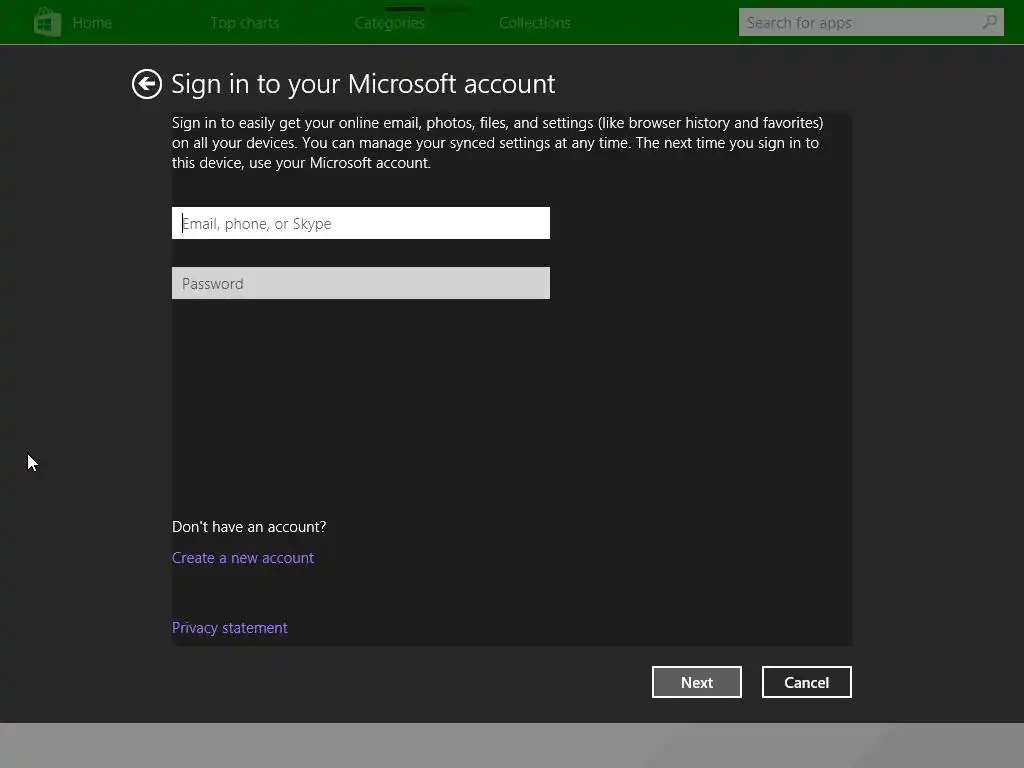
Task: Click the "Sign in to your Microsoft account" heading
Action: (363, 84)
